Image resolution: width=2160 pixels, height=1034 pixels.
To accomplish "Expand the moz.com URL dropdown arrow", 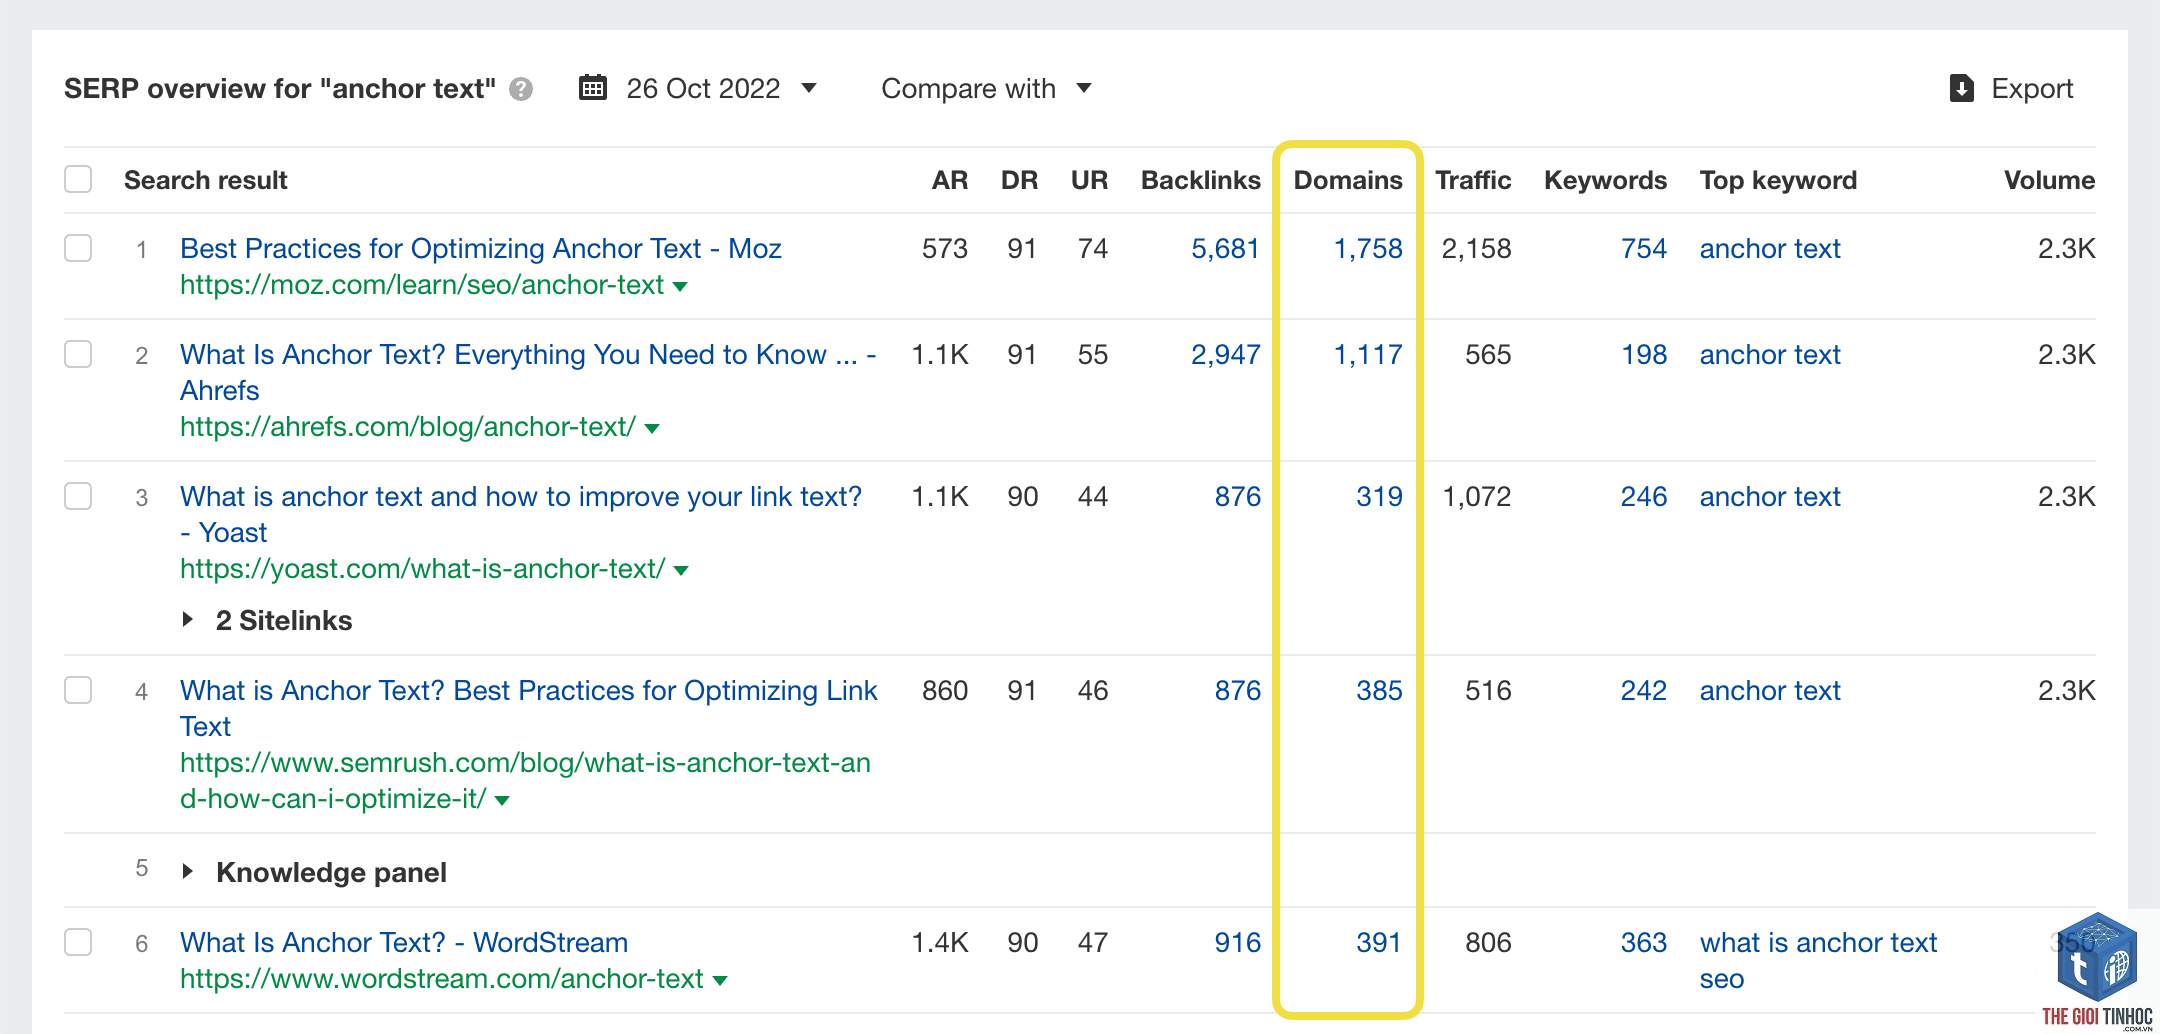I will pos(681,287).
